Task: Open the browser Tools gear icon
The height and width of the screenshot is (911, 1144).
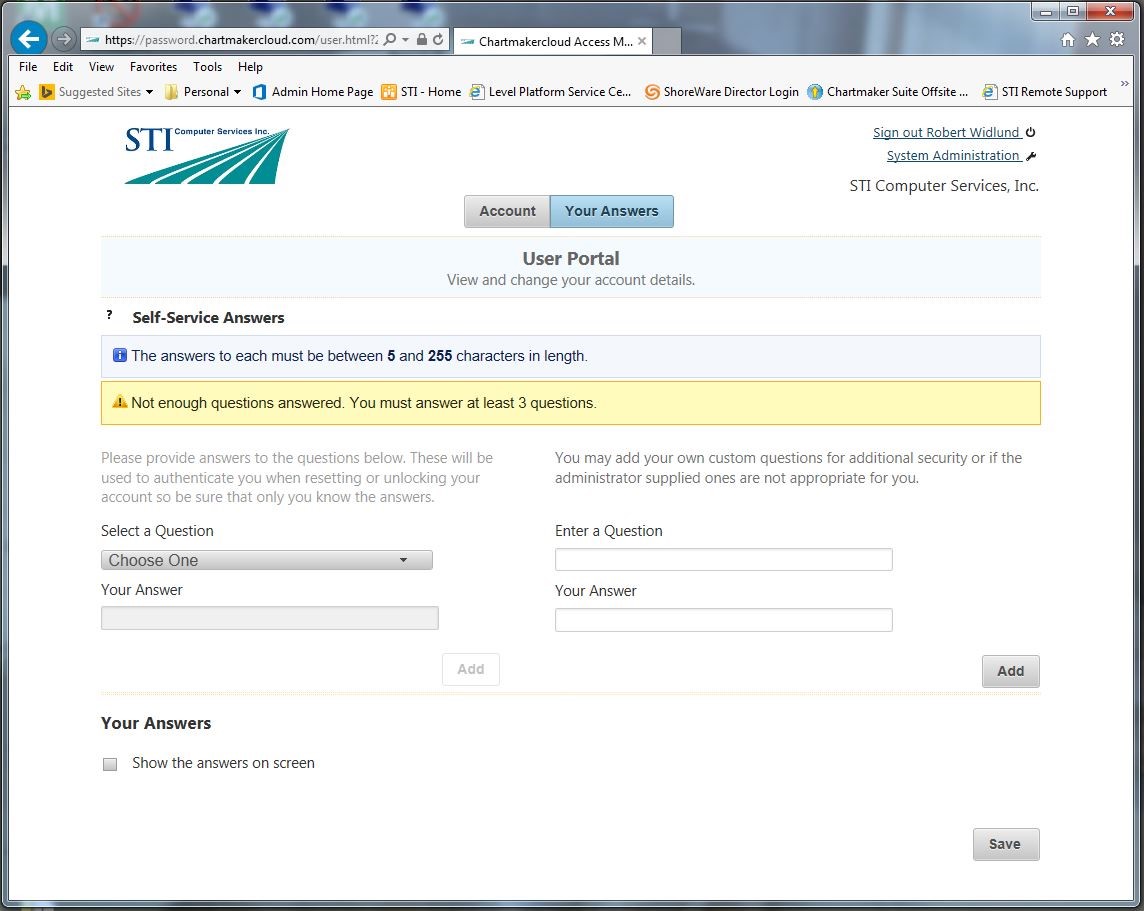Action: coord(1117,40)
